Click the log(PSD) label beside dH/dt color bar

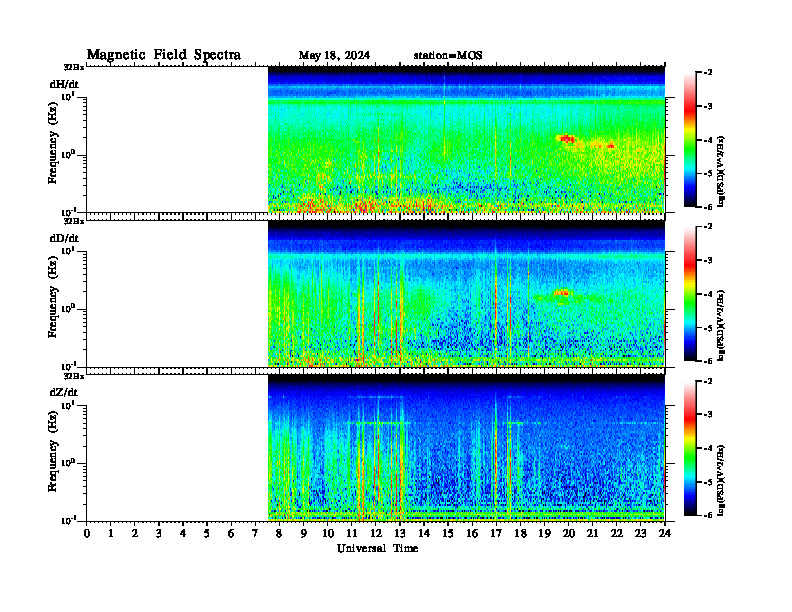tap(721, 171)
